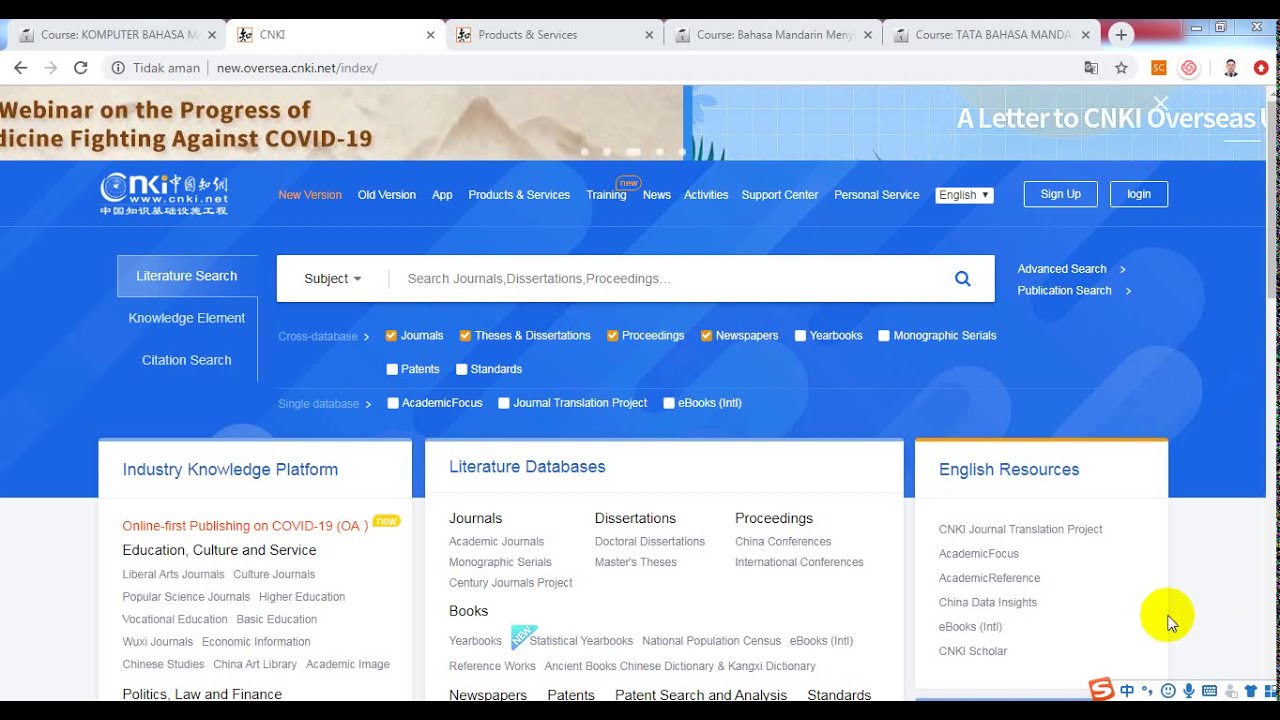This screenshot has width=1280, height=720.
Task: Click the site info icon beside Tidak aman
Action: [118, 68]
